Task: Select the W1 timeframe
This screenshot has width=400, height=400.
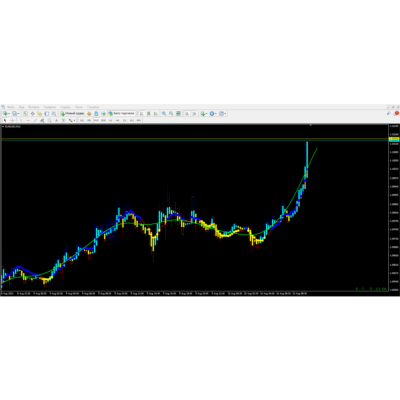Action: click(x=132, y=120)
